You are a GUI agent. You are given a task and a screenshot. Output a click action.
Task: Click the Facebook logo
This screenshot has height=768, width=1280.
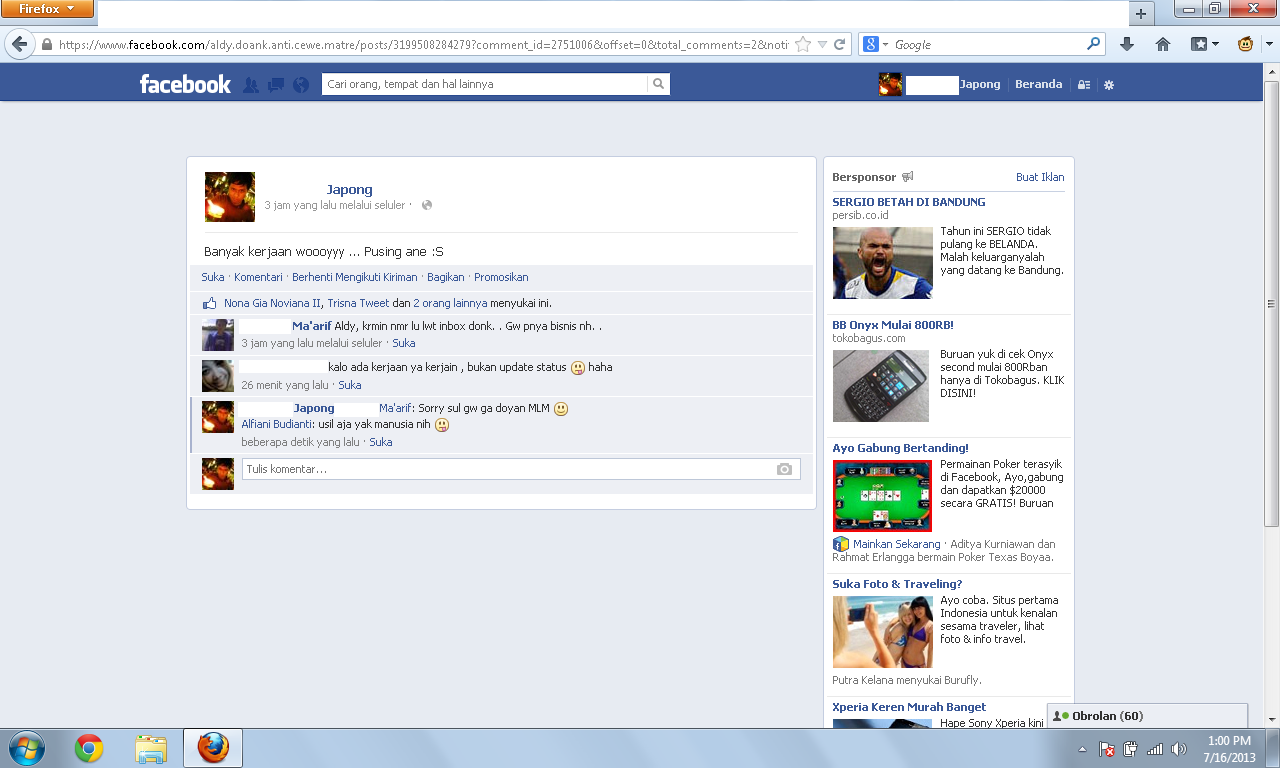point(185,84)
